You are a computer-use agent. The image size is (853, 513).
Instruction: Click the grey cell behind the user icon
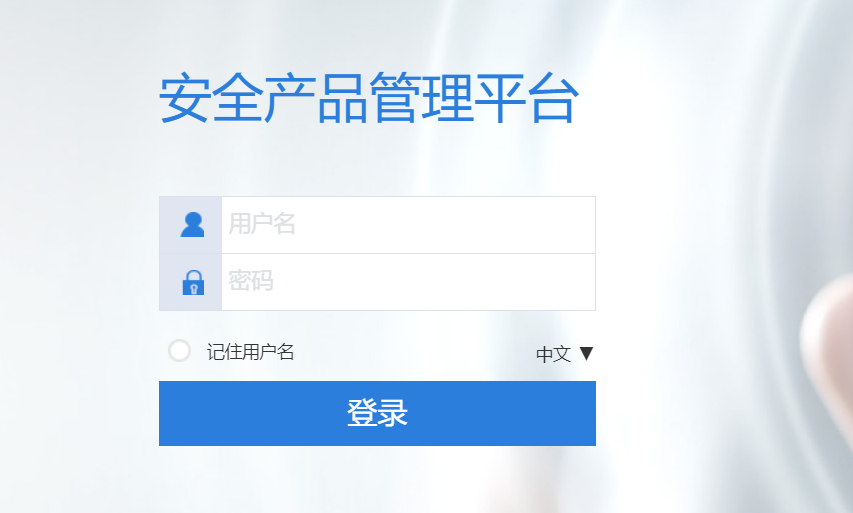[190, 225]
